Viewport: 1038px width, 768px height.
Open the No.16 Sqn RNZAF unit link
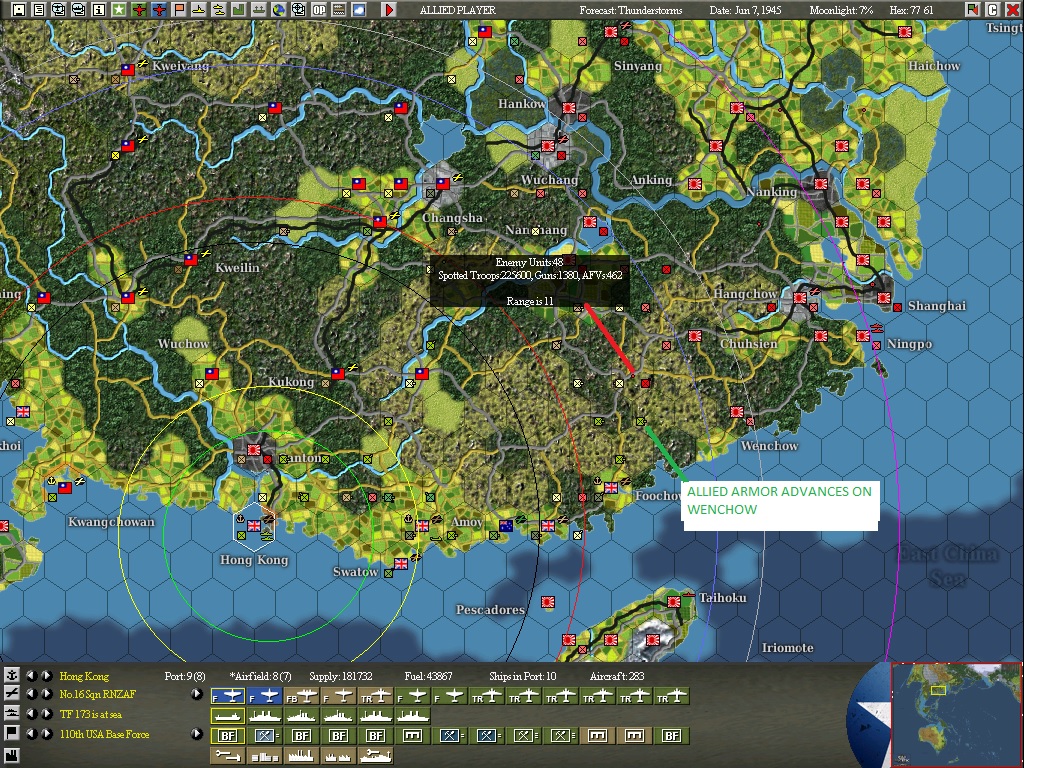pos(97,694)
